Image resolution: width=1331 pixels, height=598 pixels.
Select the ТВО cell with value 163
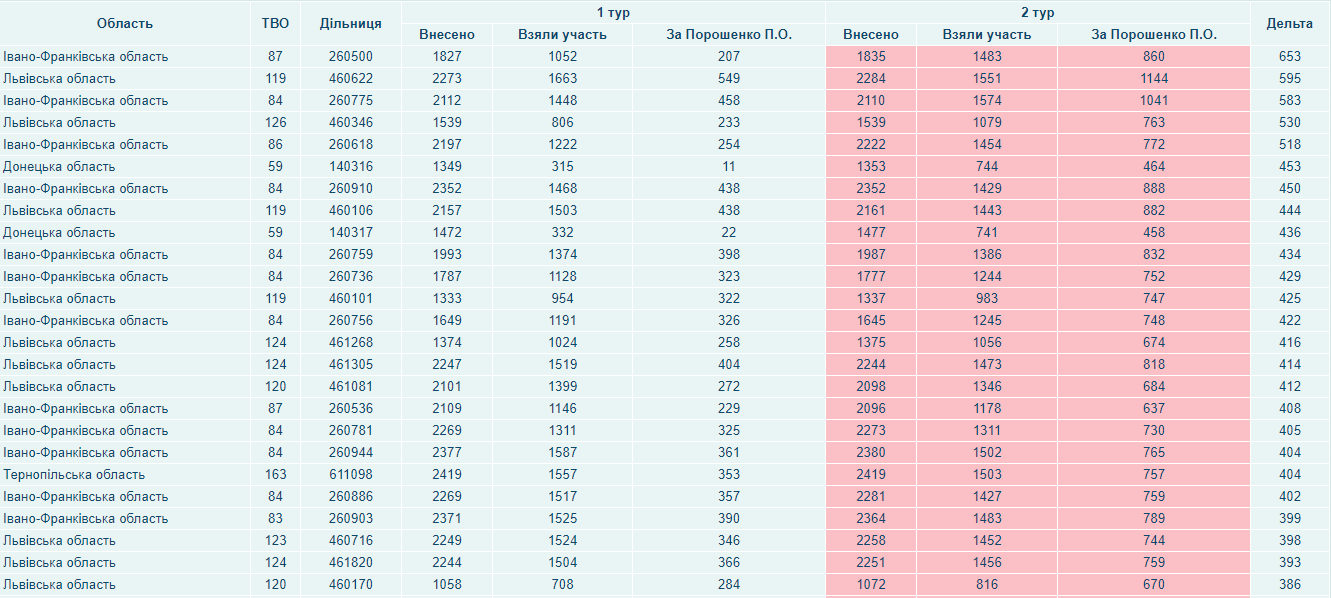(x=275, y=475)
